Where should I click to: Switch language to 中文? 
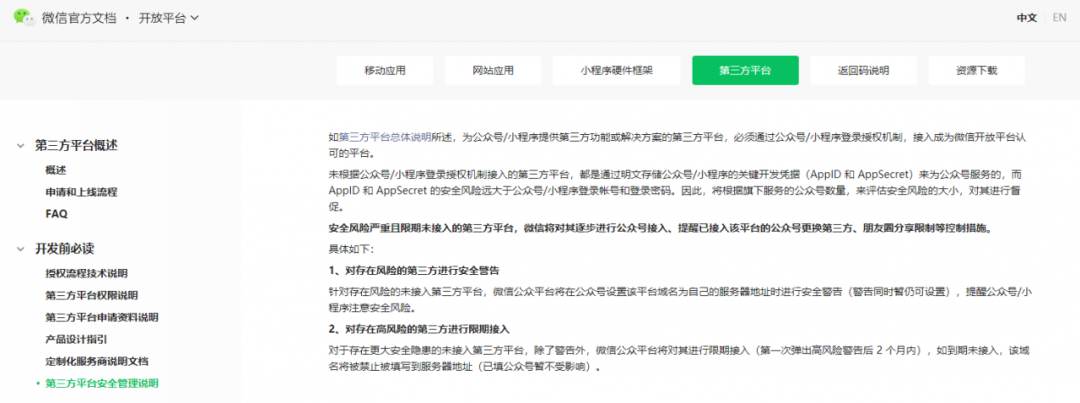[x=1027, y=18]
